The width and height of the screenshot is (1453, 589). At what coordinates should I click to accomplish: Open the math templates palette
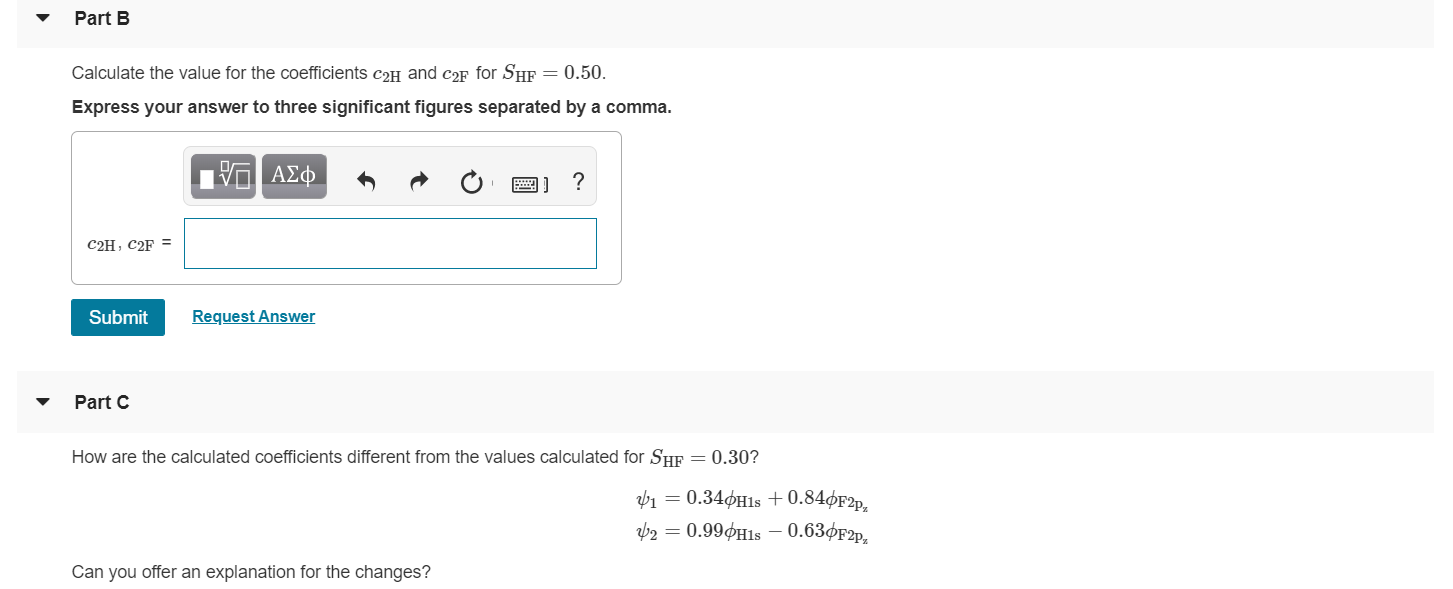point(221,176)
